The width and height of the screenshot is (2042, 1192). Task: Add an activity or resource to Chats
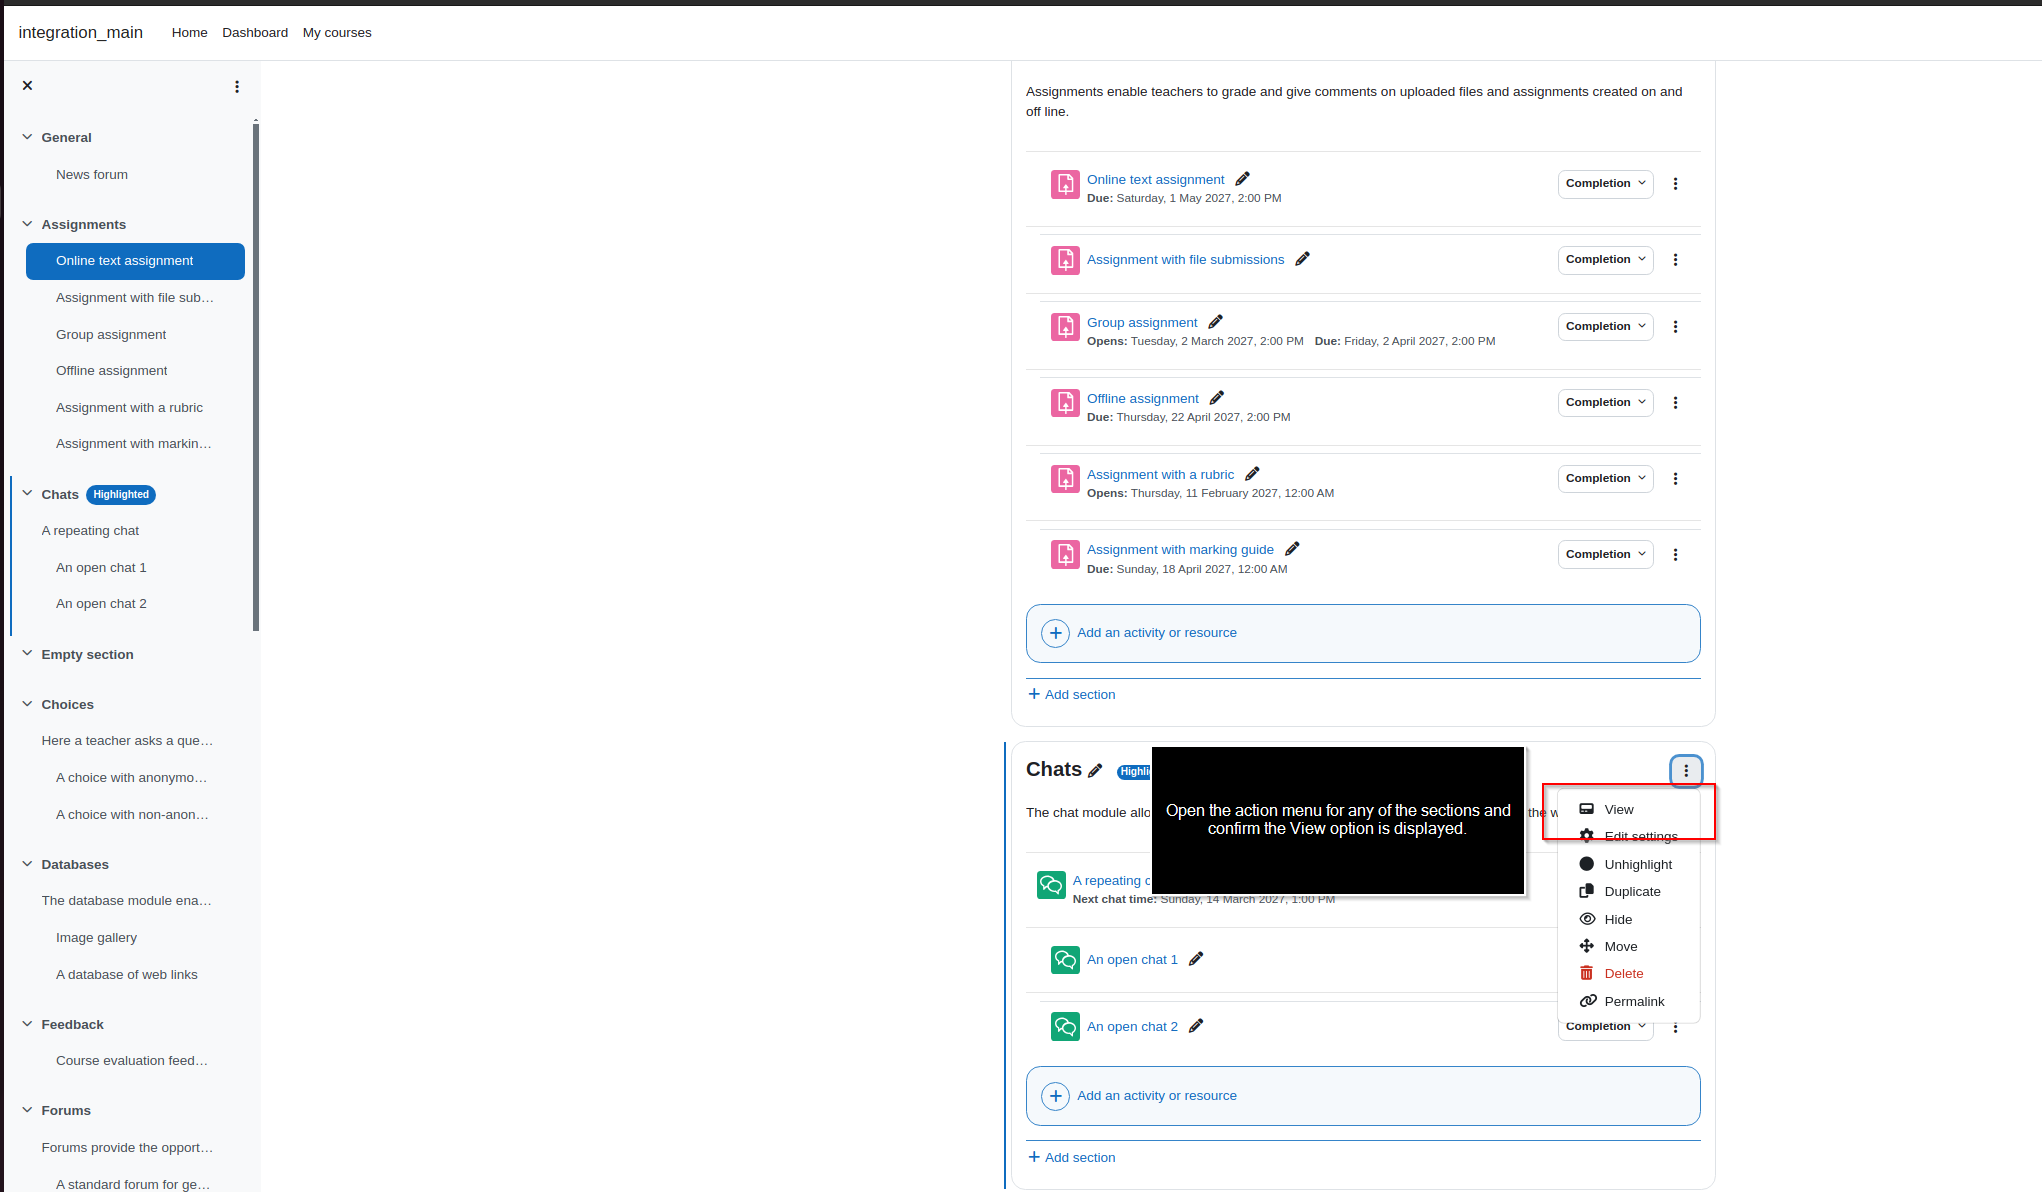tap(1363, 1096)
